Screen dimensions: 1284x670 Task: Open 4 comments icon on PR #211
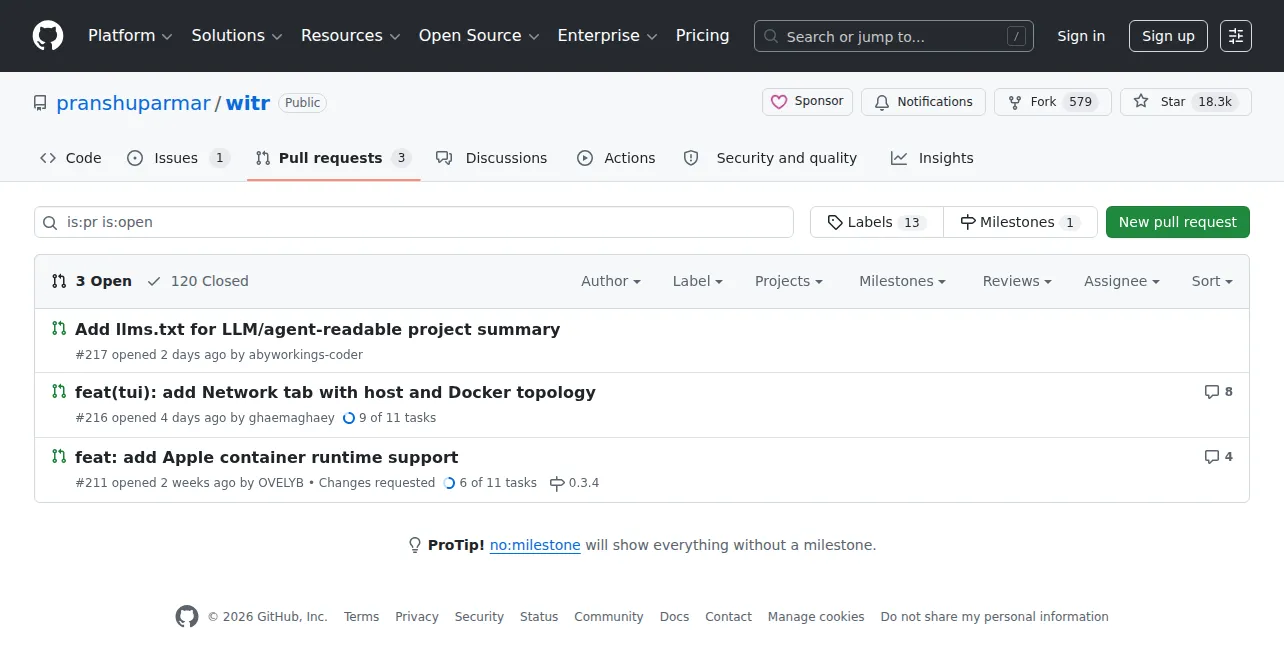[1219, 457]
